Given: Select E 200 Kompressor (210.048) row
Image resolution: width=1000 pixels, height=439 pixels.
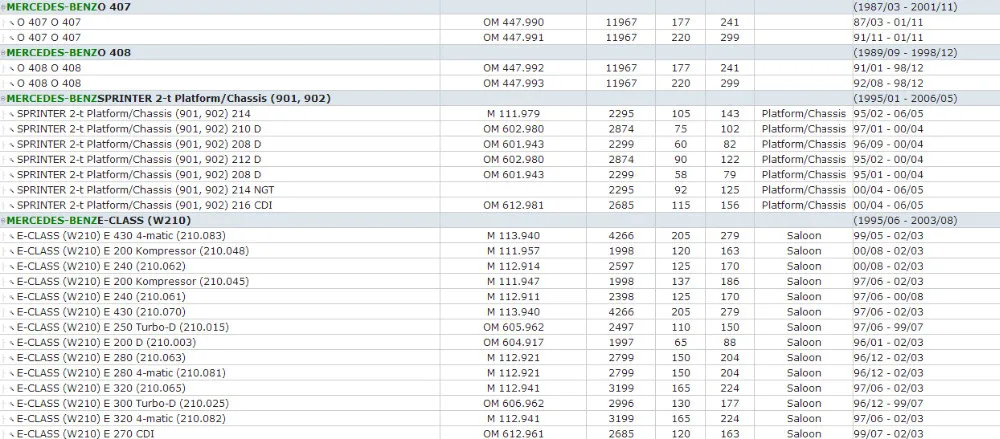Looking at the screenshot, I should 500,251.
